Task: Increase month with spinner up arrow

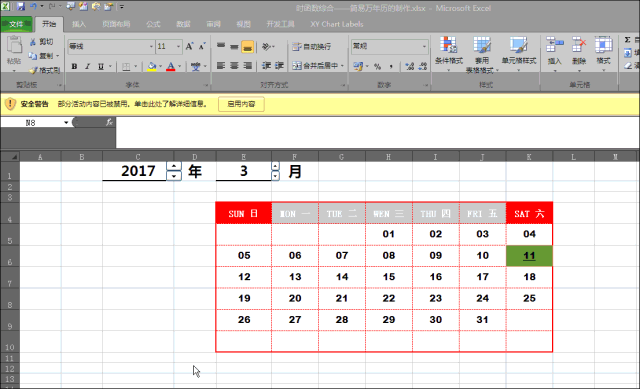Action: [276, 166]
